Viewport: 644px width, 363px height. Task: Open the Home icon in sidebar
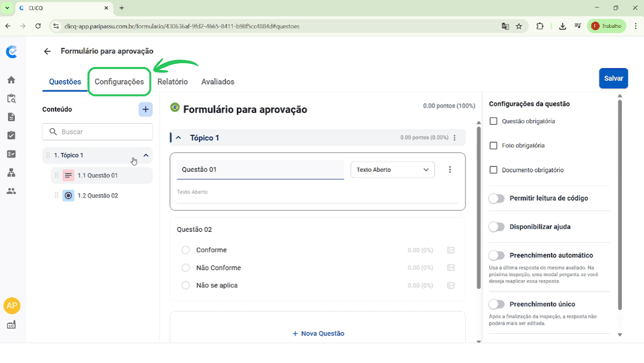(x=12, y=80)
